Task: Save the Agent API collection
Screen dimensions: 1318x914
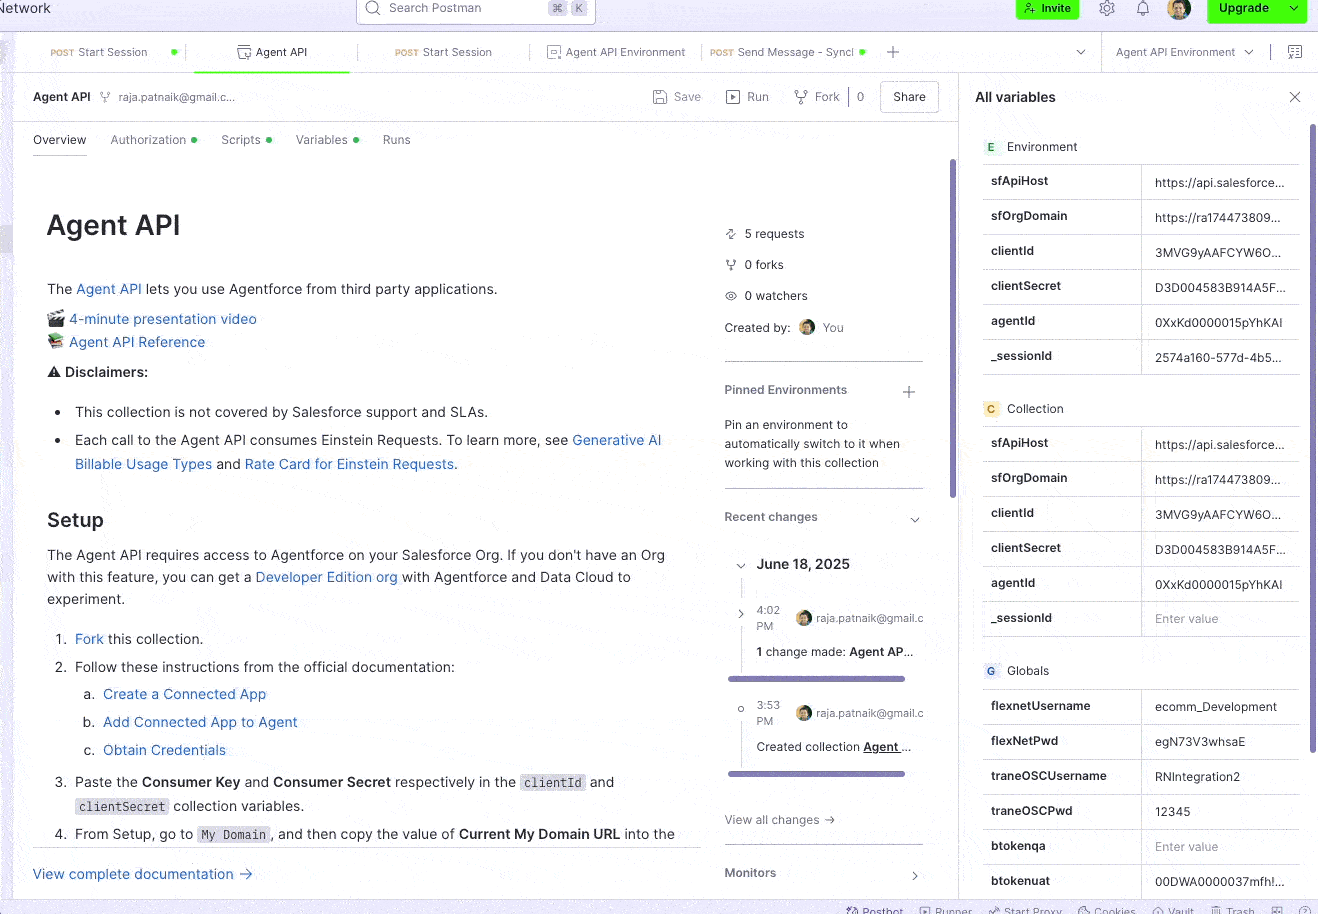Action: click(x=677, y=97)
